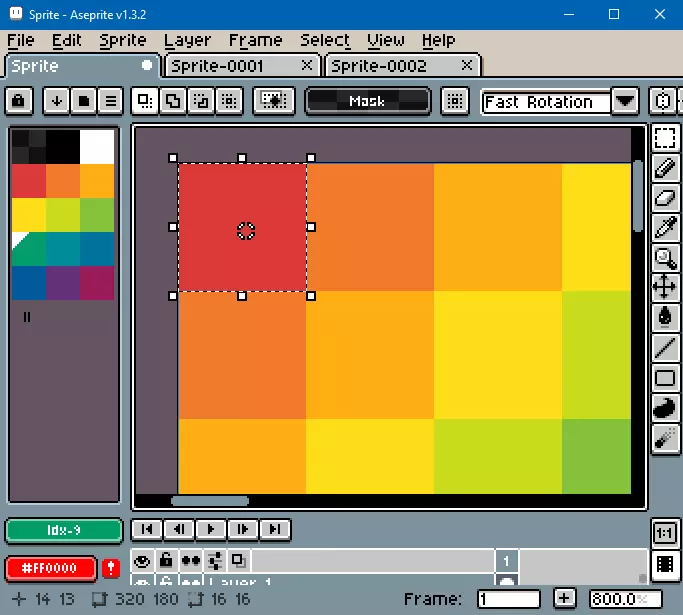Pick the teal palette swatch

63,249
